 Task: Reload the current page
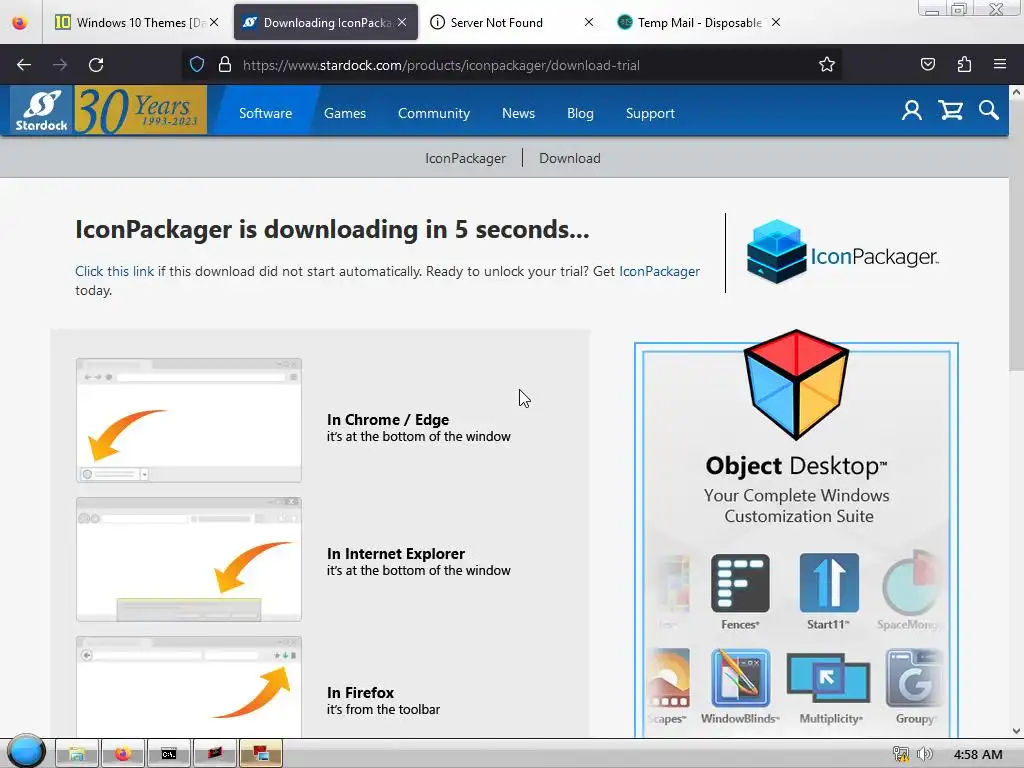[96, 65]
